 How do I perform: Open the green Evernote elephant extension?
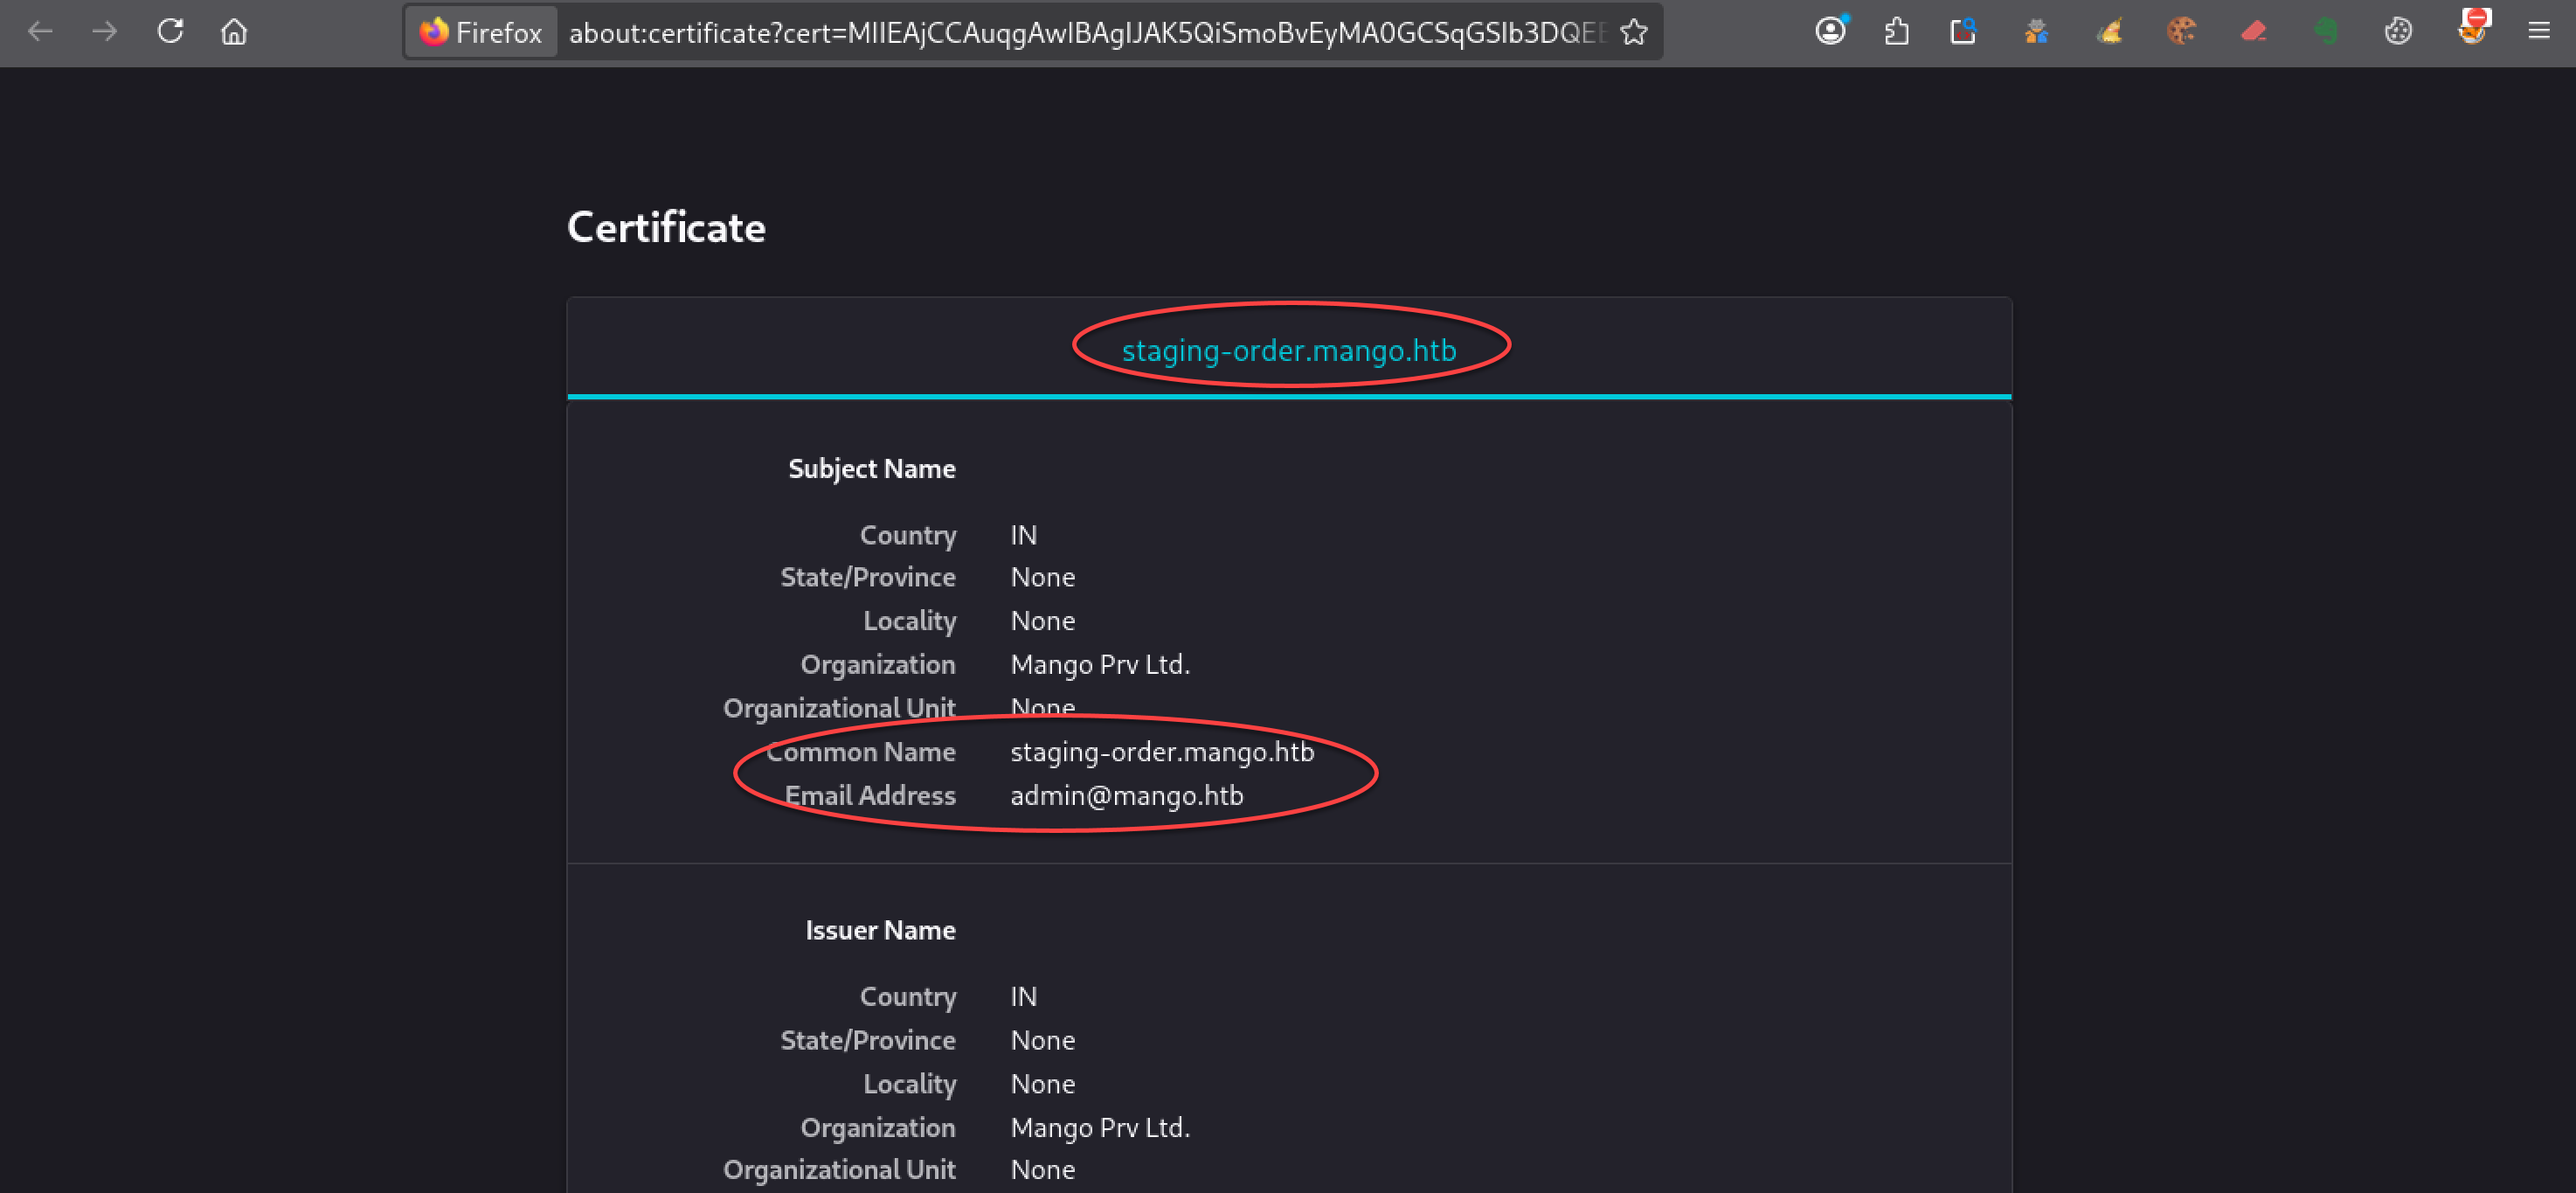(2326, 32)
